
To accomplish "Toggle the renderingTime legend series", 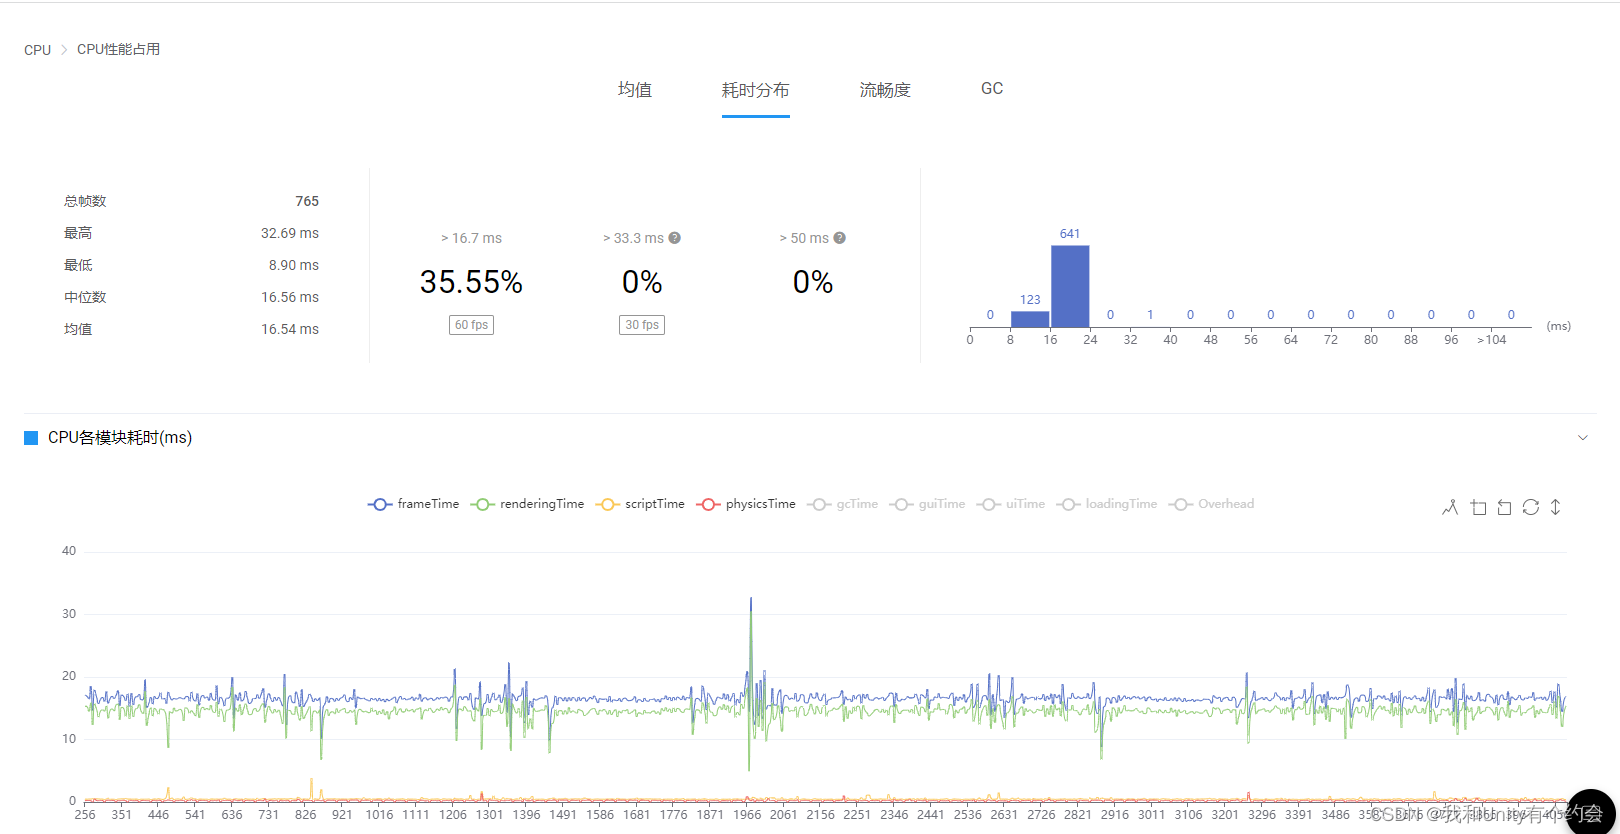I will [528, 504].
